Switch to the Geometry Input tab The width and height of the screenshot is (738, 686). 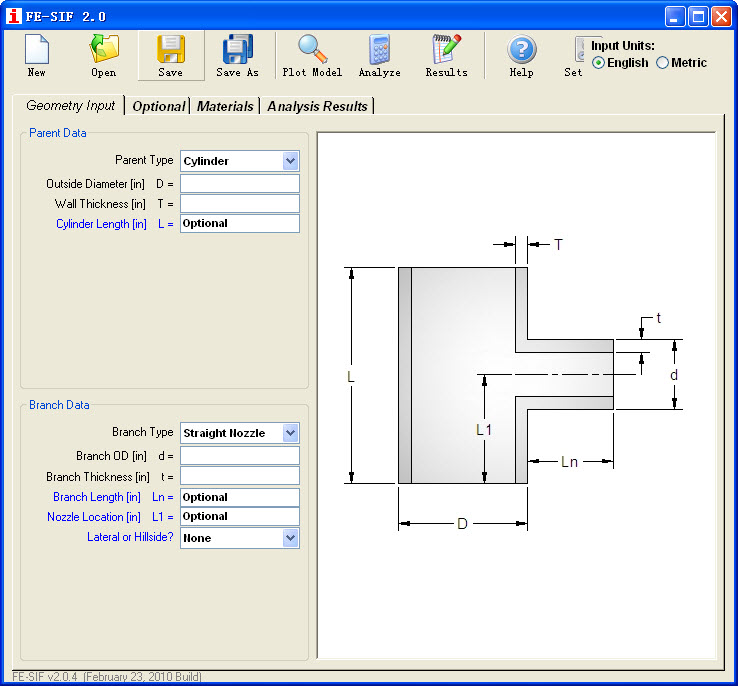(70, 105)
